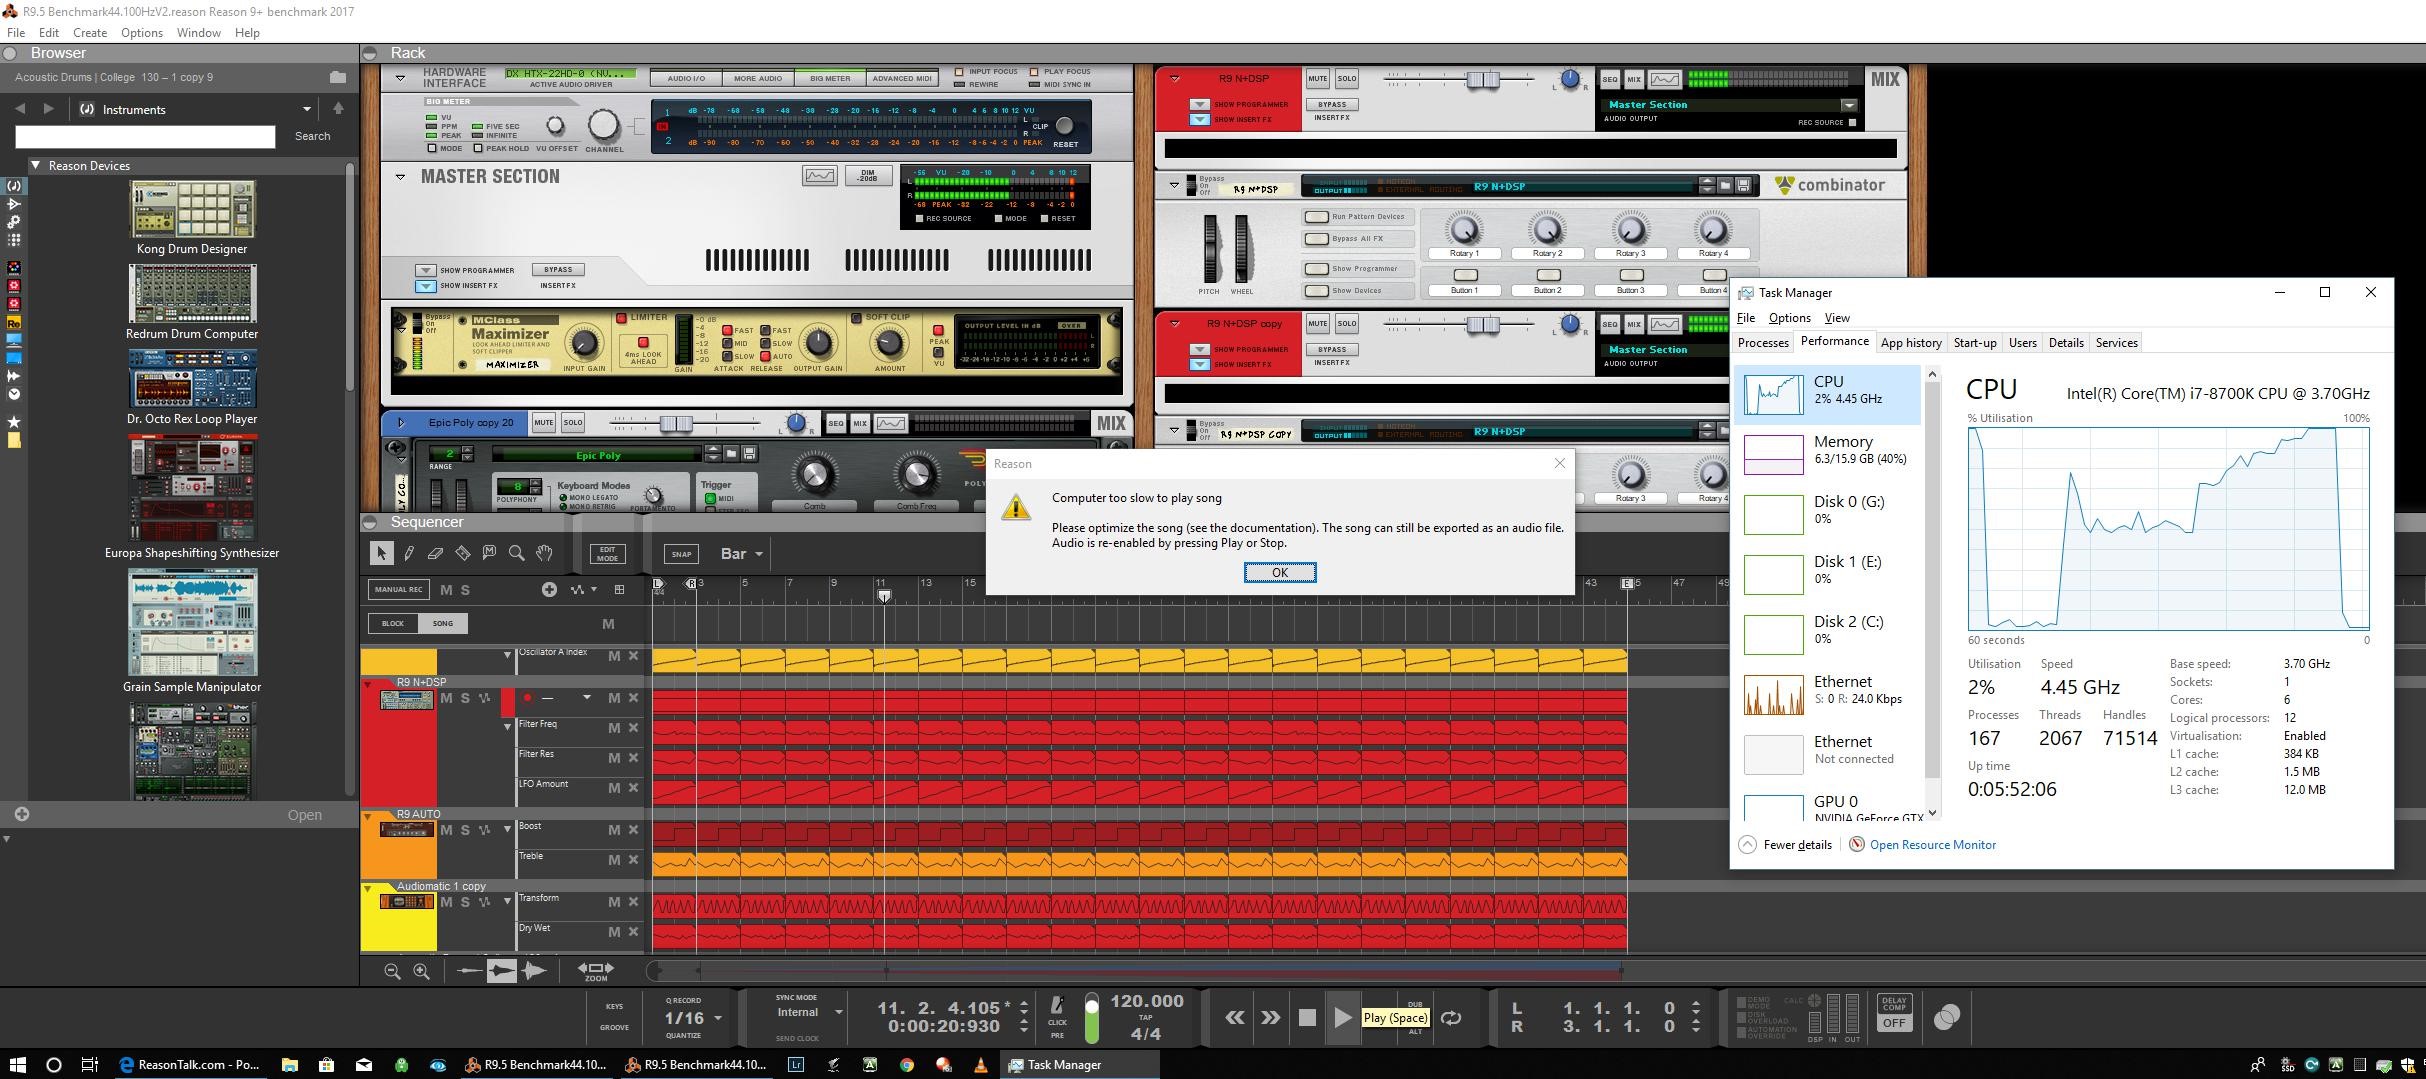Select the Mute tool in the sequencer
The height and width of the screenshot is (1079, 2426).
[489, 553]
